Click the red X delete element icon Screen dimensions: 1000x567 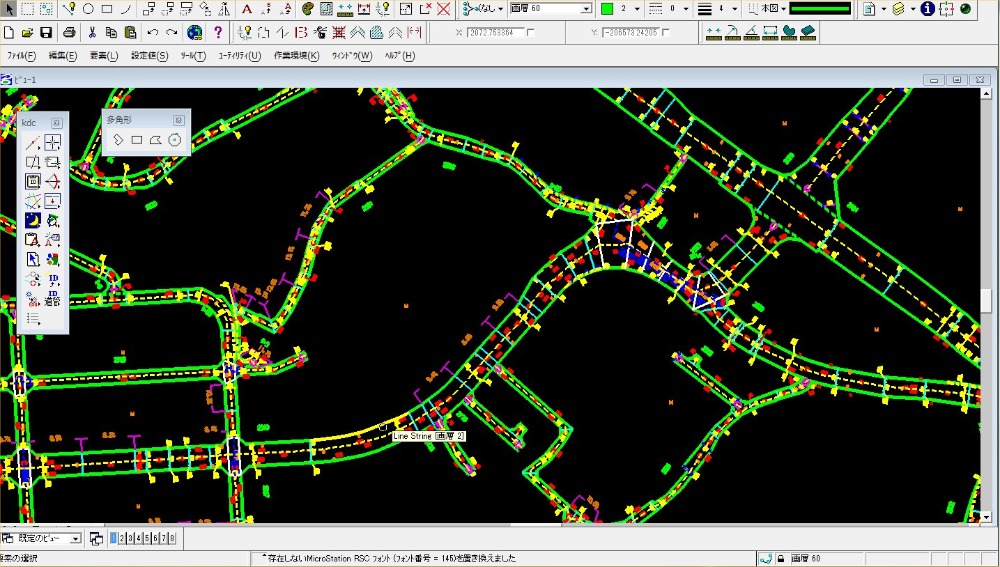tap(443, 9)
